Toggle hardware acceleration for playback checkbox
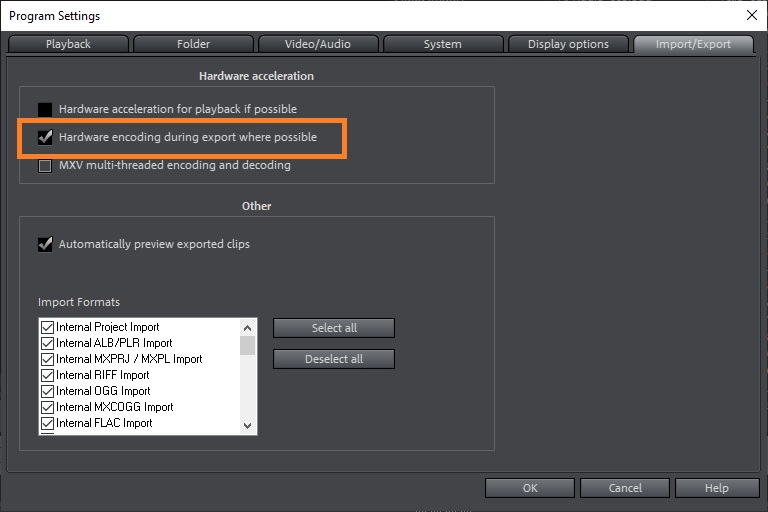The height and width of the screenshot is (512, 768). (45, 109)
